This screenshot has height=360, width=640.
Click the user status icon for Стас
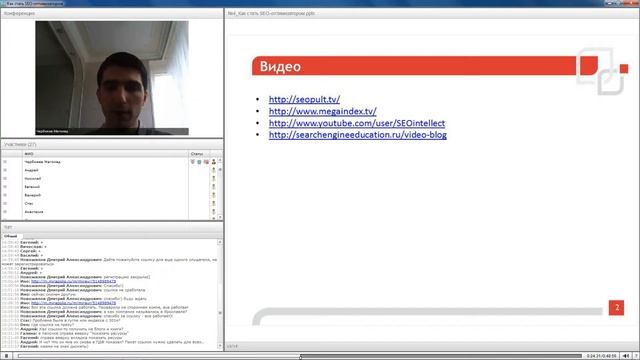pos(213,203)
